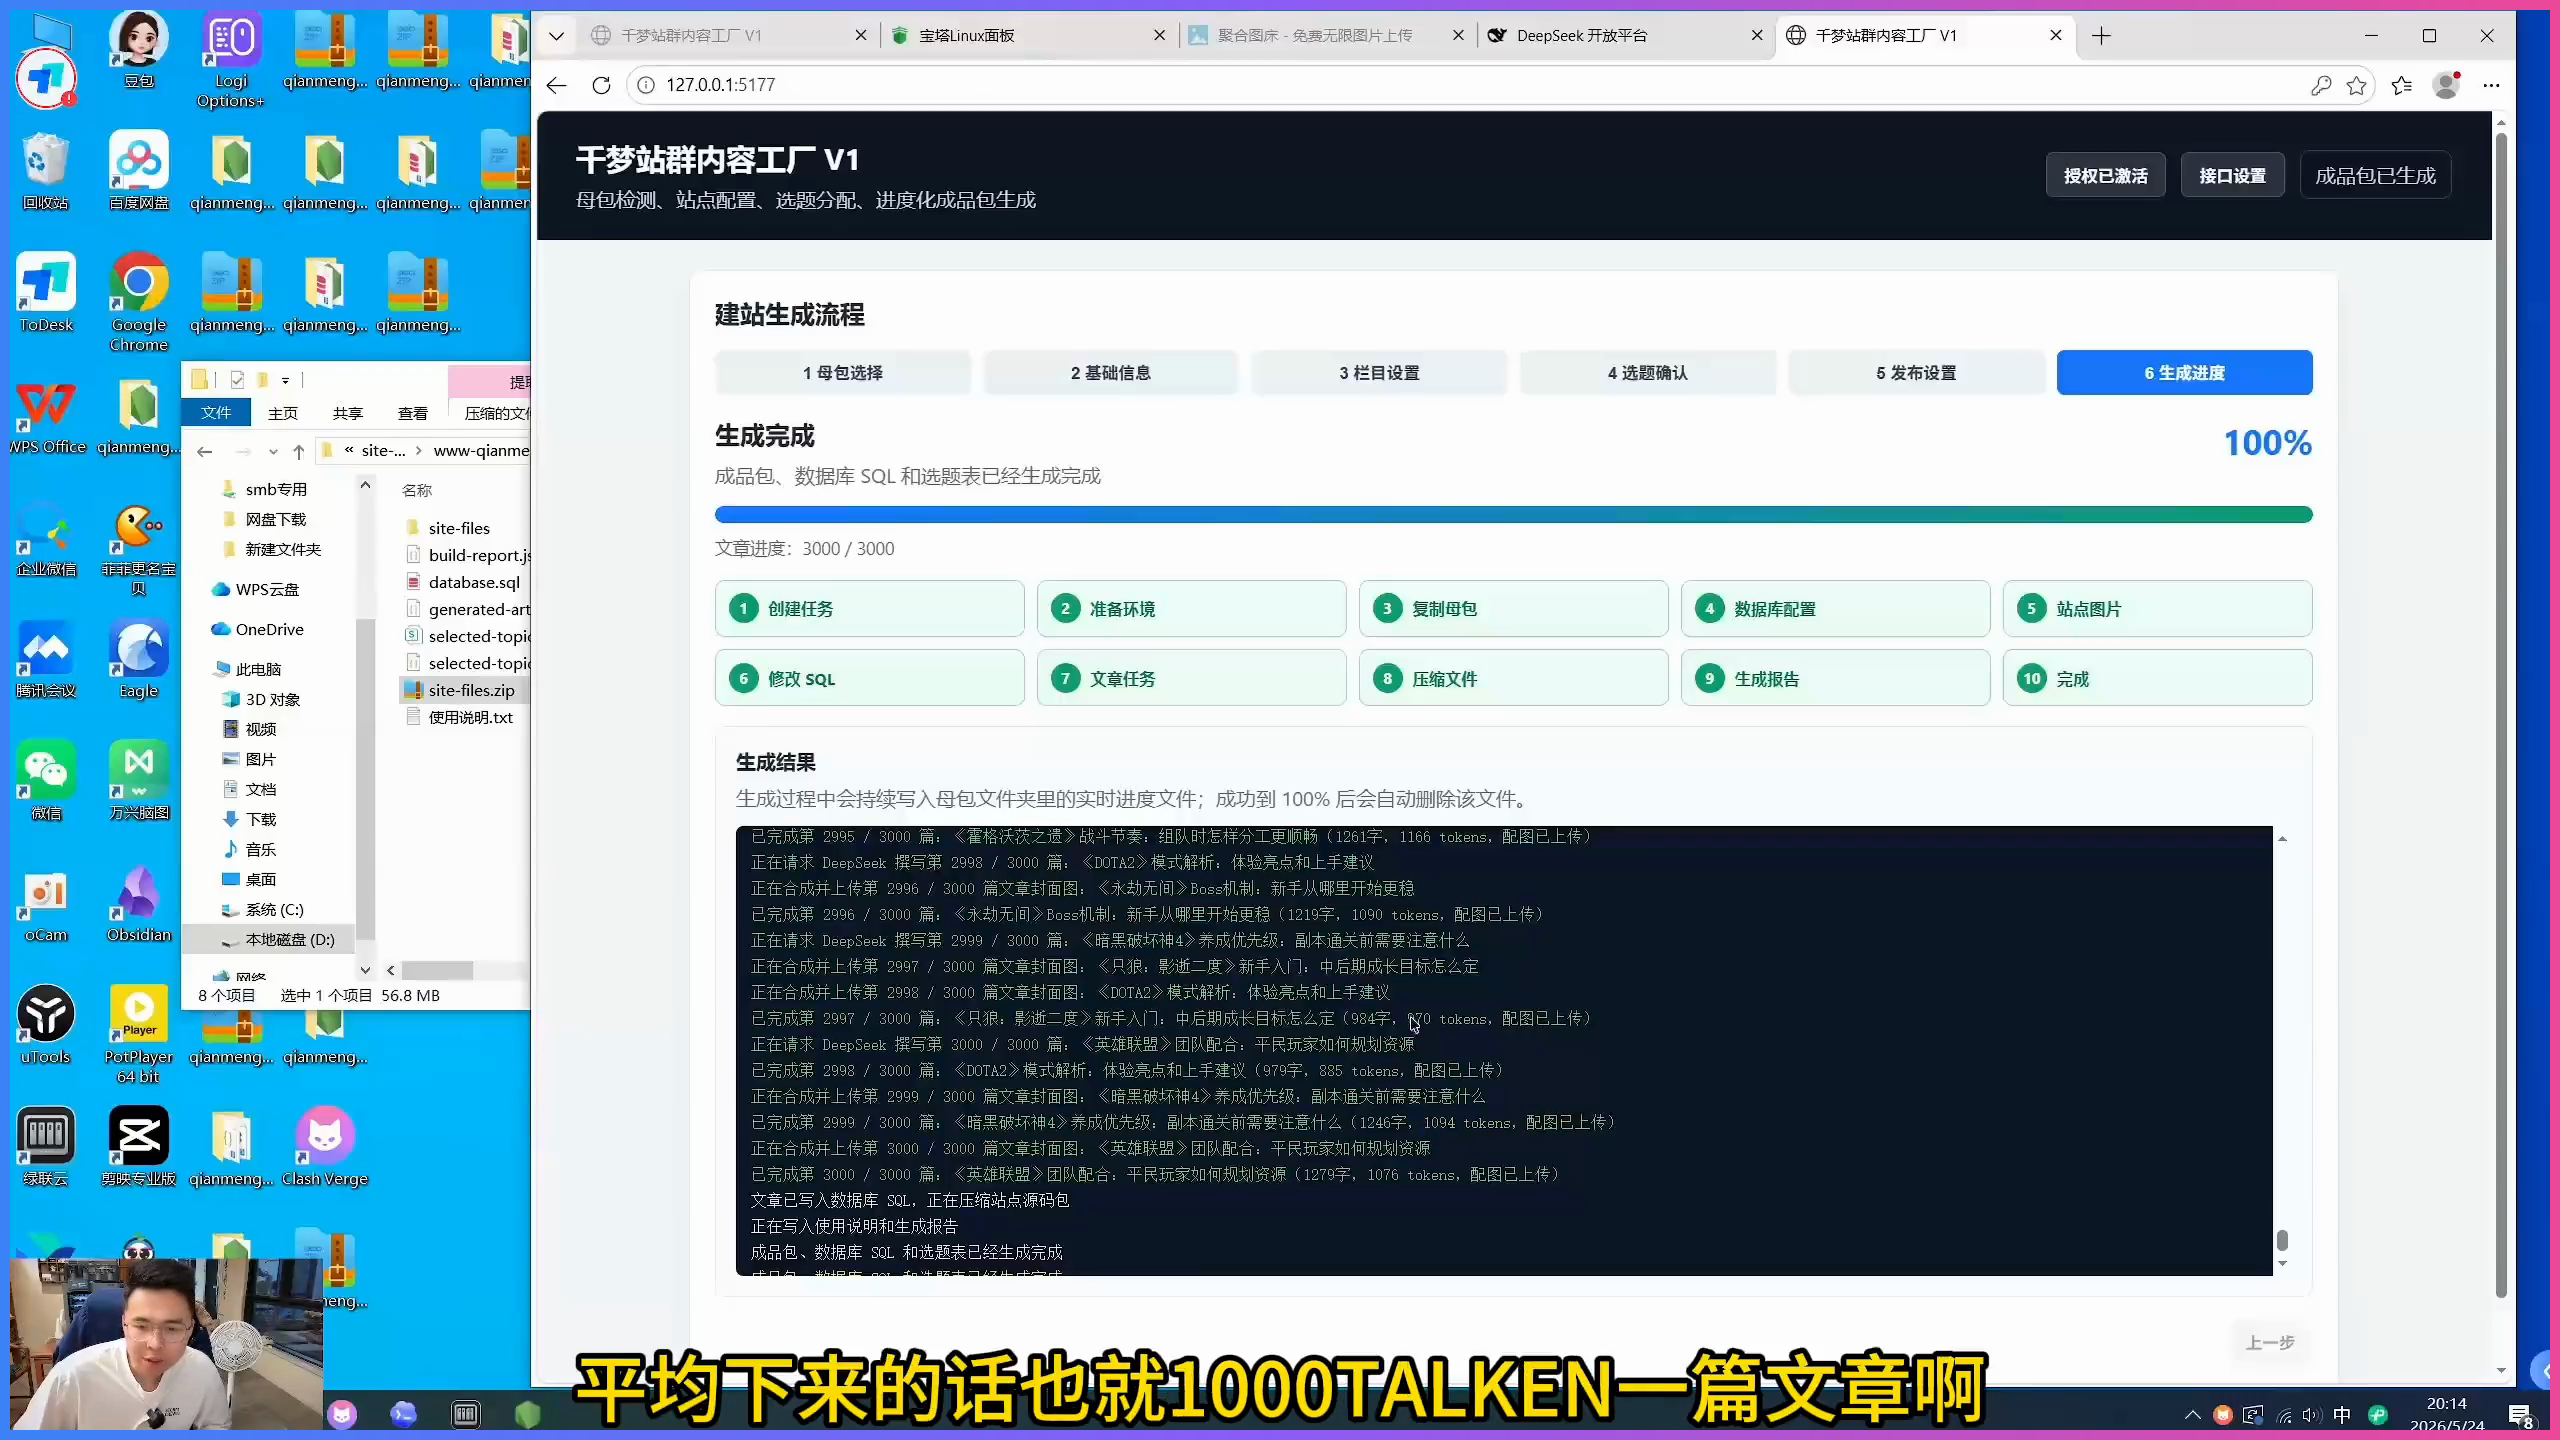Viewport: 2560px width, 1440px height.
Task: Open Clash Verge desktop shortcut
Action: point(324,1148)
